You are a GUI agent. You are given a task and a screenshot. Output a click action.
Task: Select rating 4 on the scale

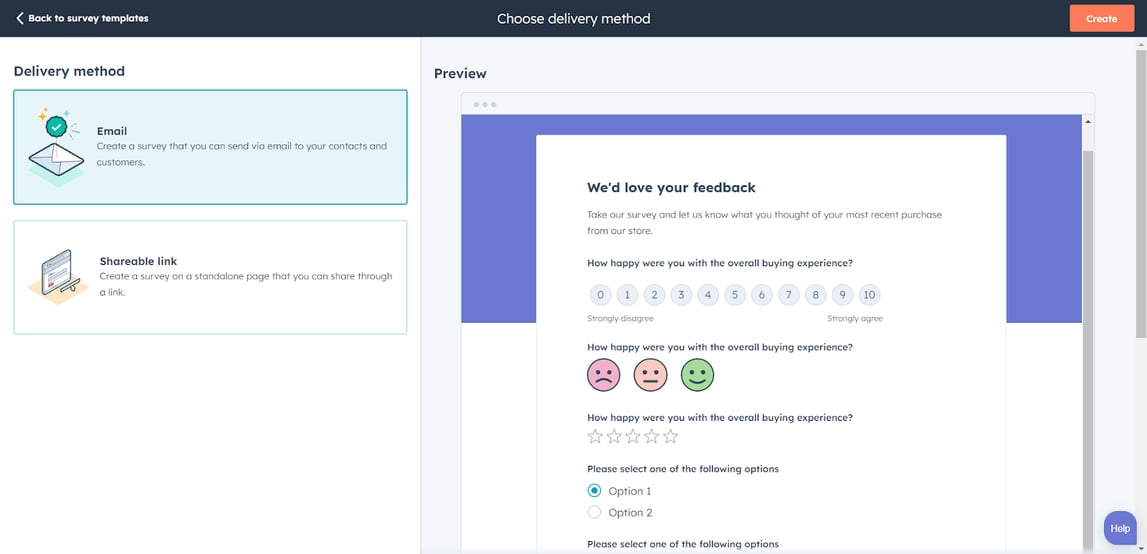(708, 295)
